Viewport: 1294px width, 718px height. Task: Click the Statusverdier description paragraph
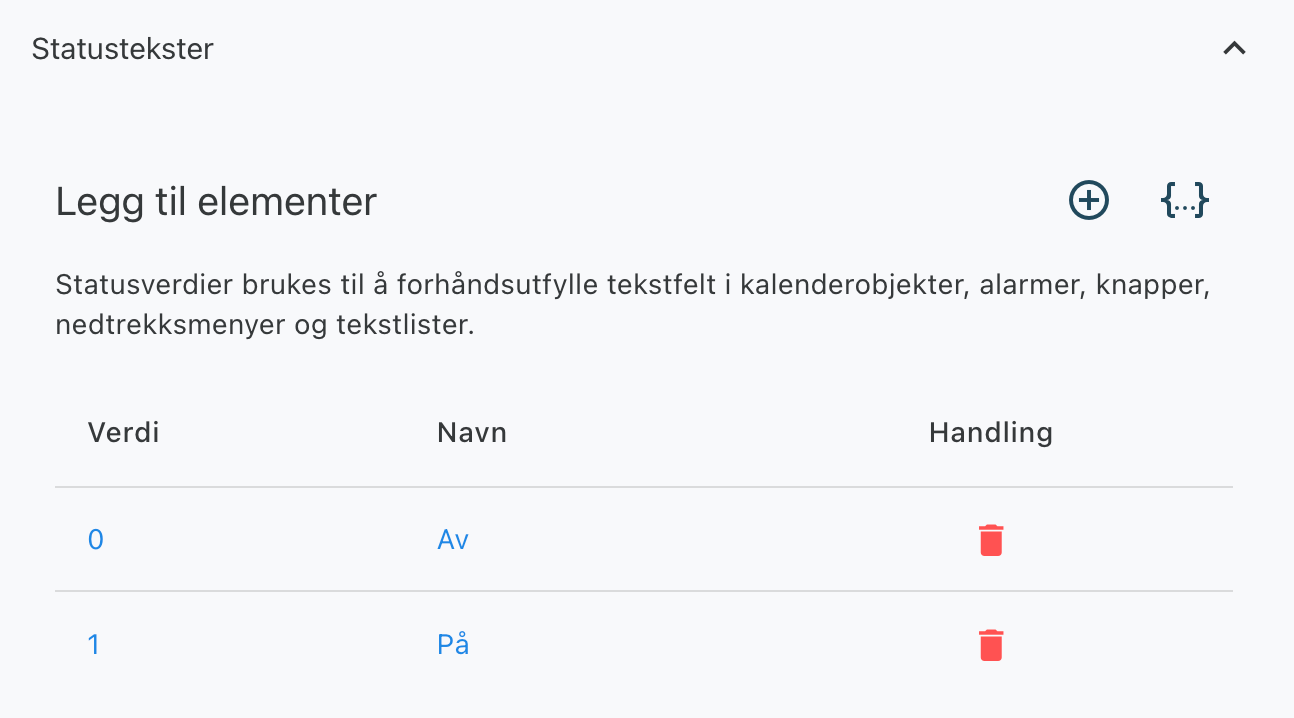tap(633, 306)
